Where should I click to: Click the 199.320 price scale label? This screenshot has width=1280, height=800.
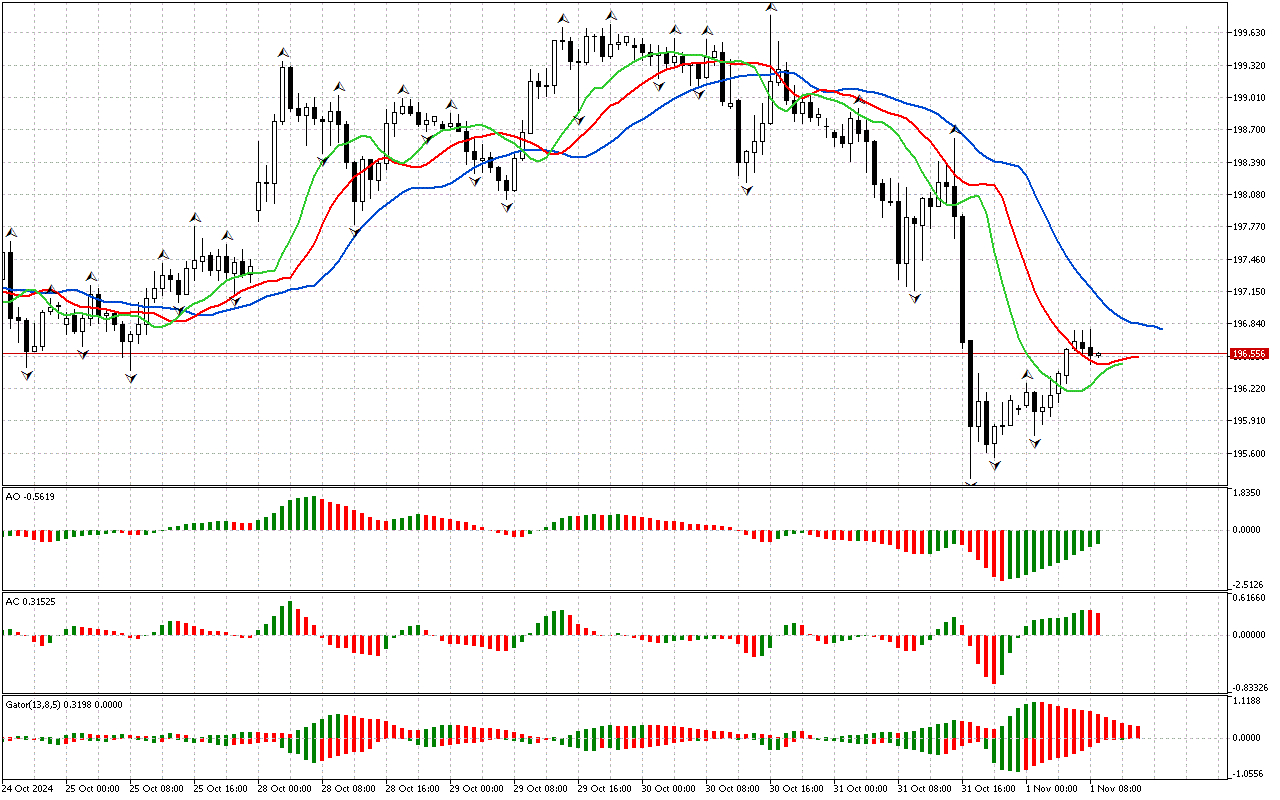coord(1250,66)
